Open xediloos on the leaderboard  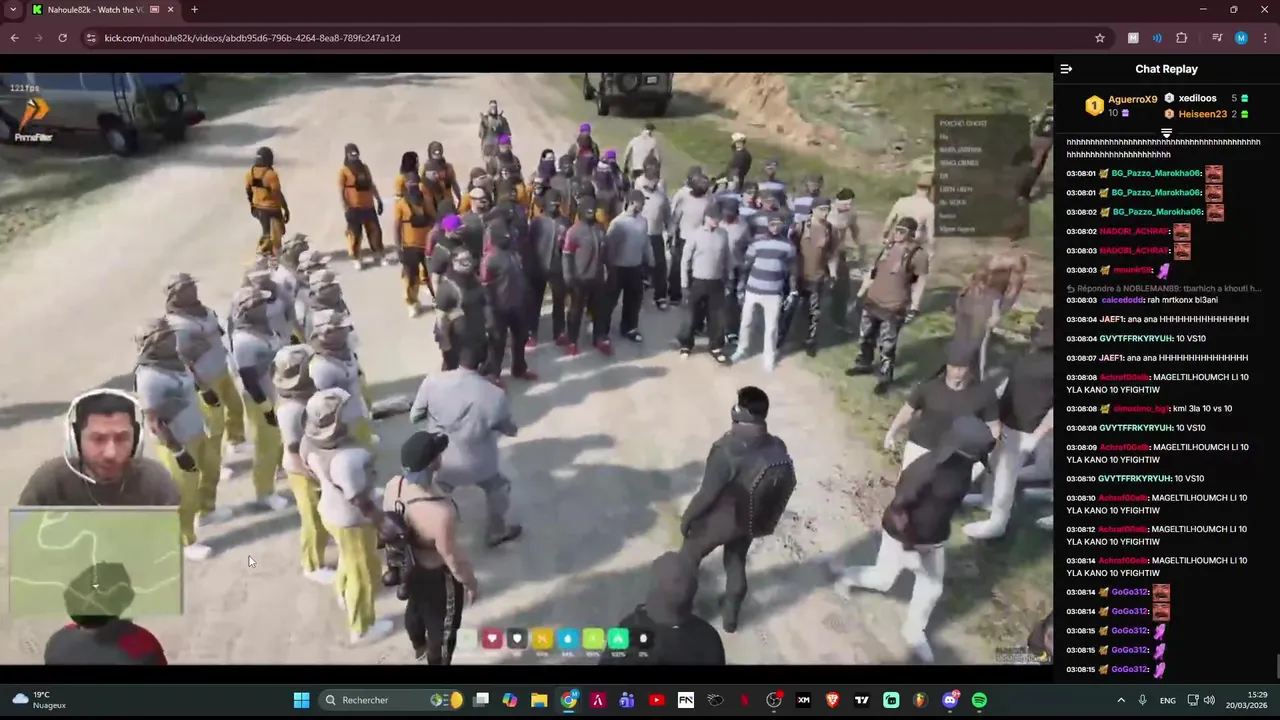coord(1197,98)
